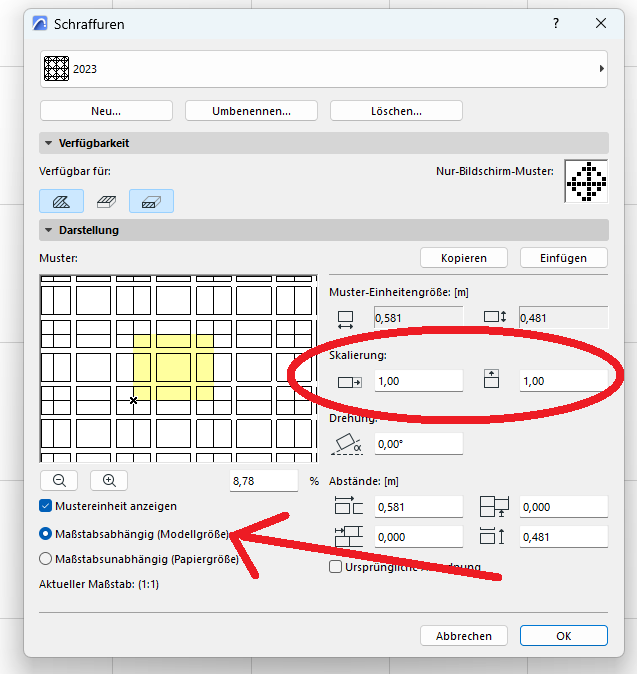Zoom in on the pattern preview

(x=109, y=480)
